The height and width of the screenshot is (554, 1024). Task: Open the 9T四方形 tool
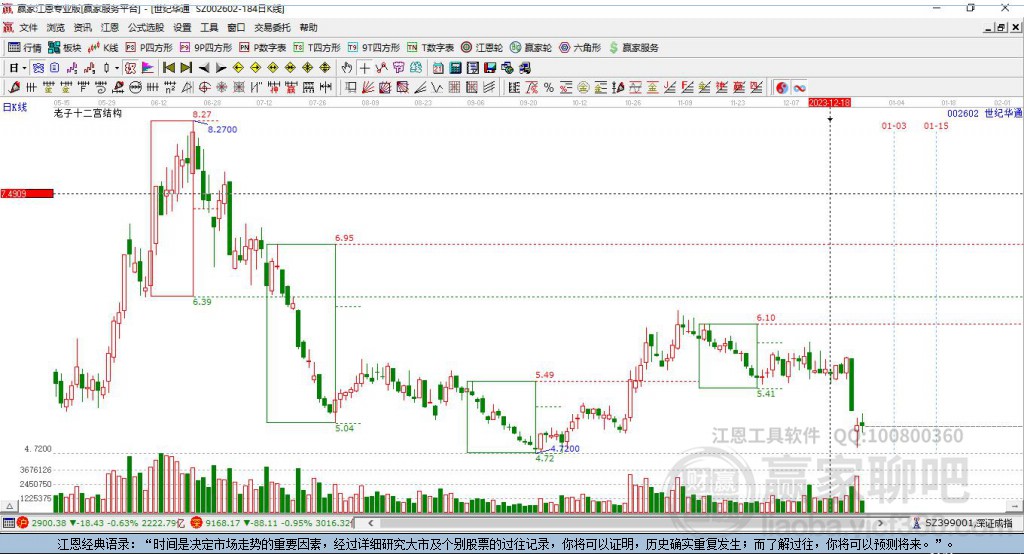[x=373, y=48]
